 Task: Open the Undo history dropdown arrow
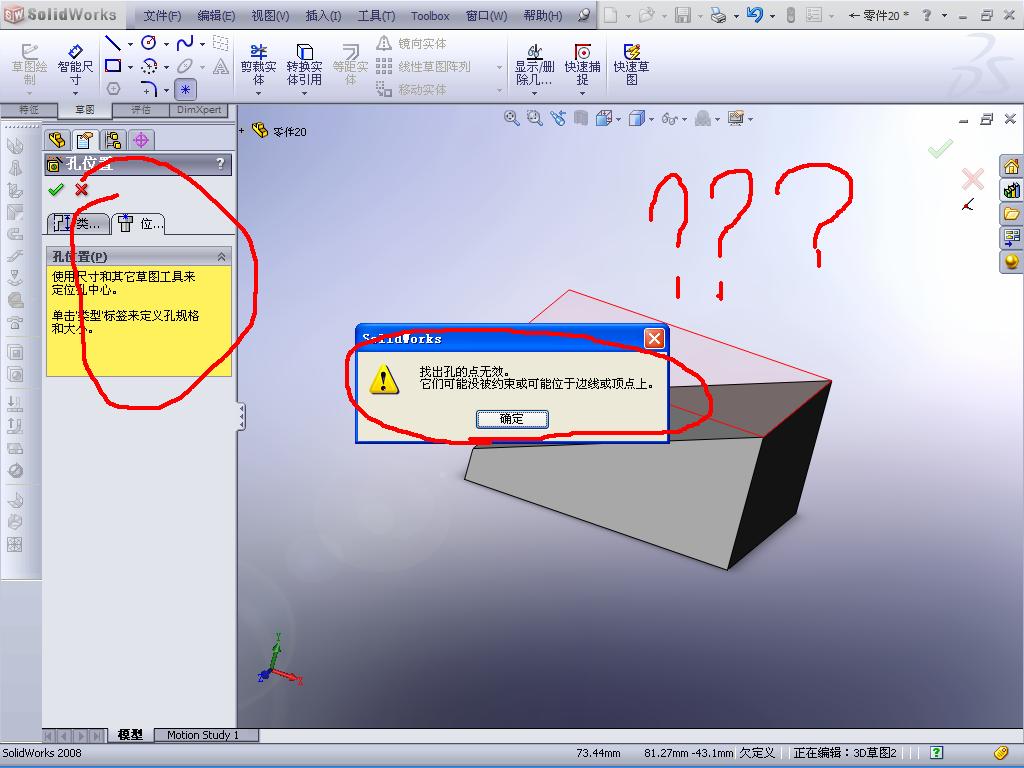772,16
